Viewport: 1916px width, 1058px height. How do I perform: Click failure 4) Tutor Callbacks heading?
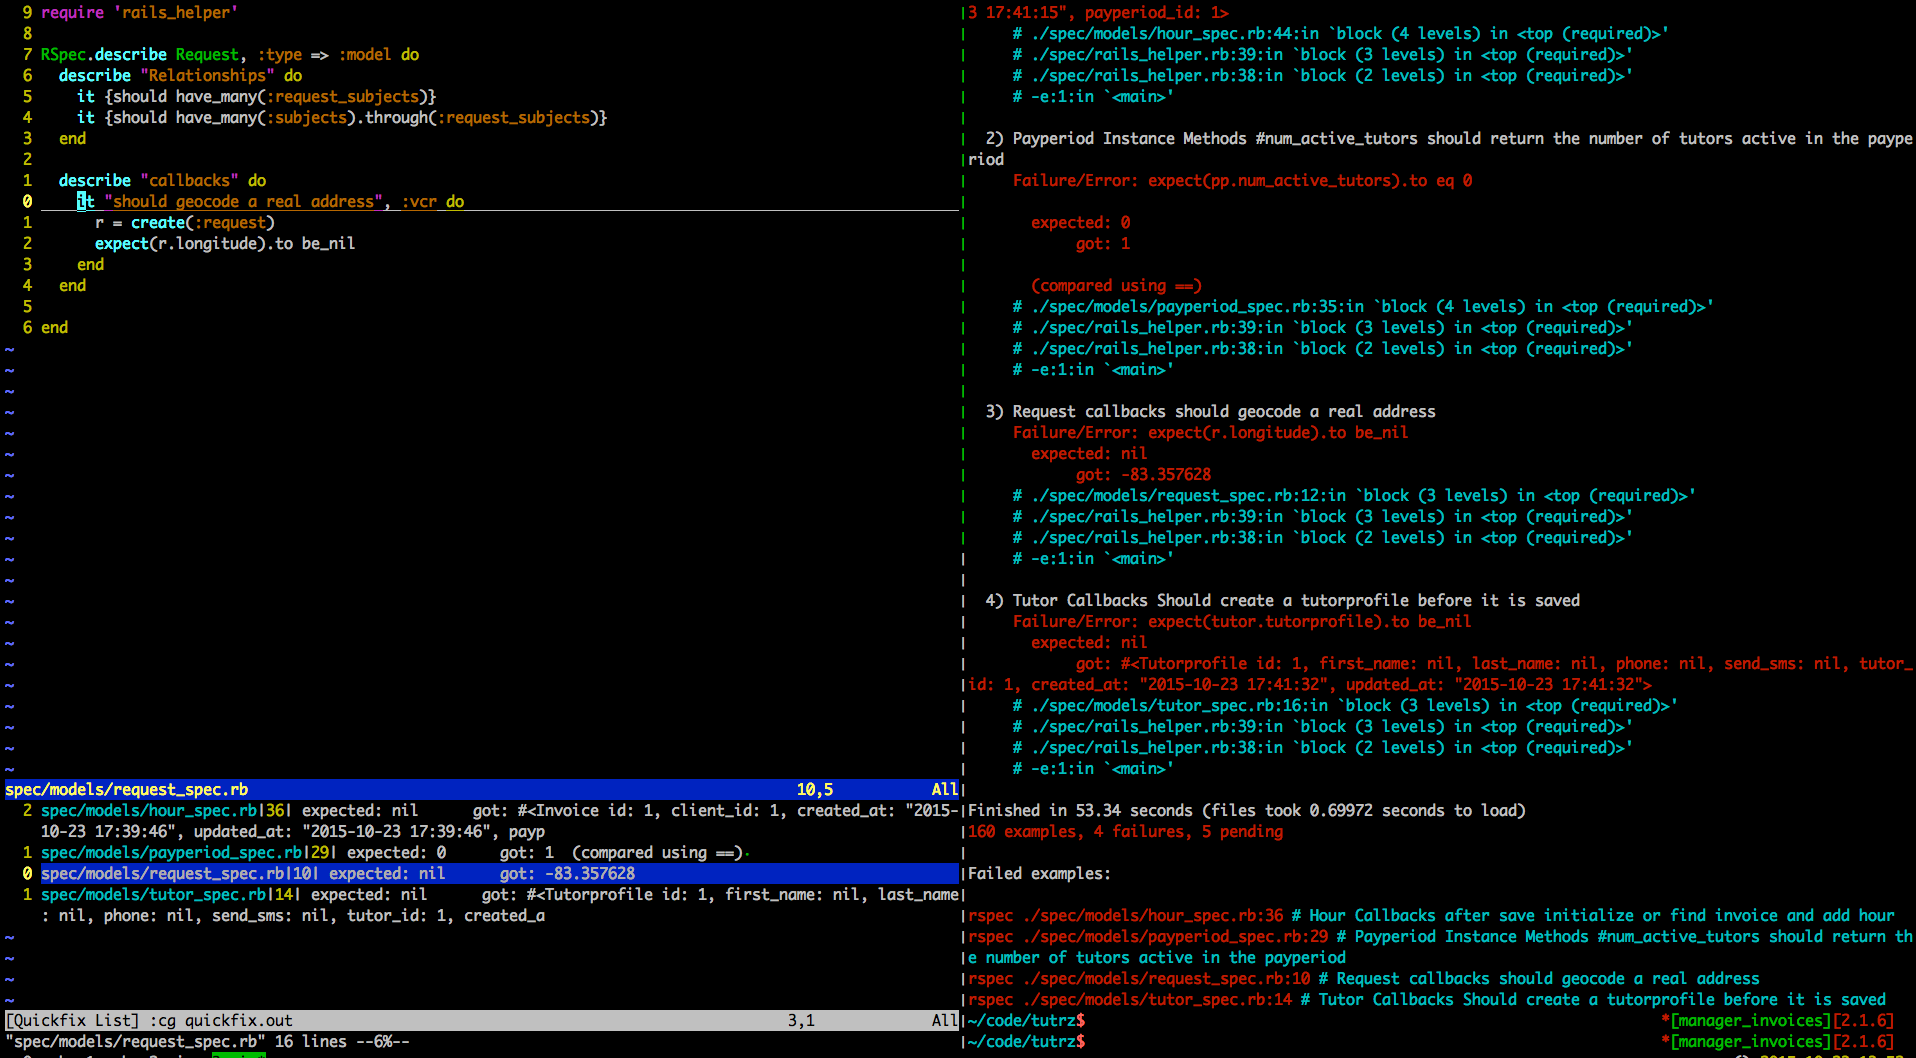[x=1282, y=600]
